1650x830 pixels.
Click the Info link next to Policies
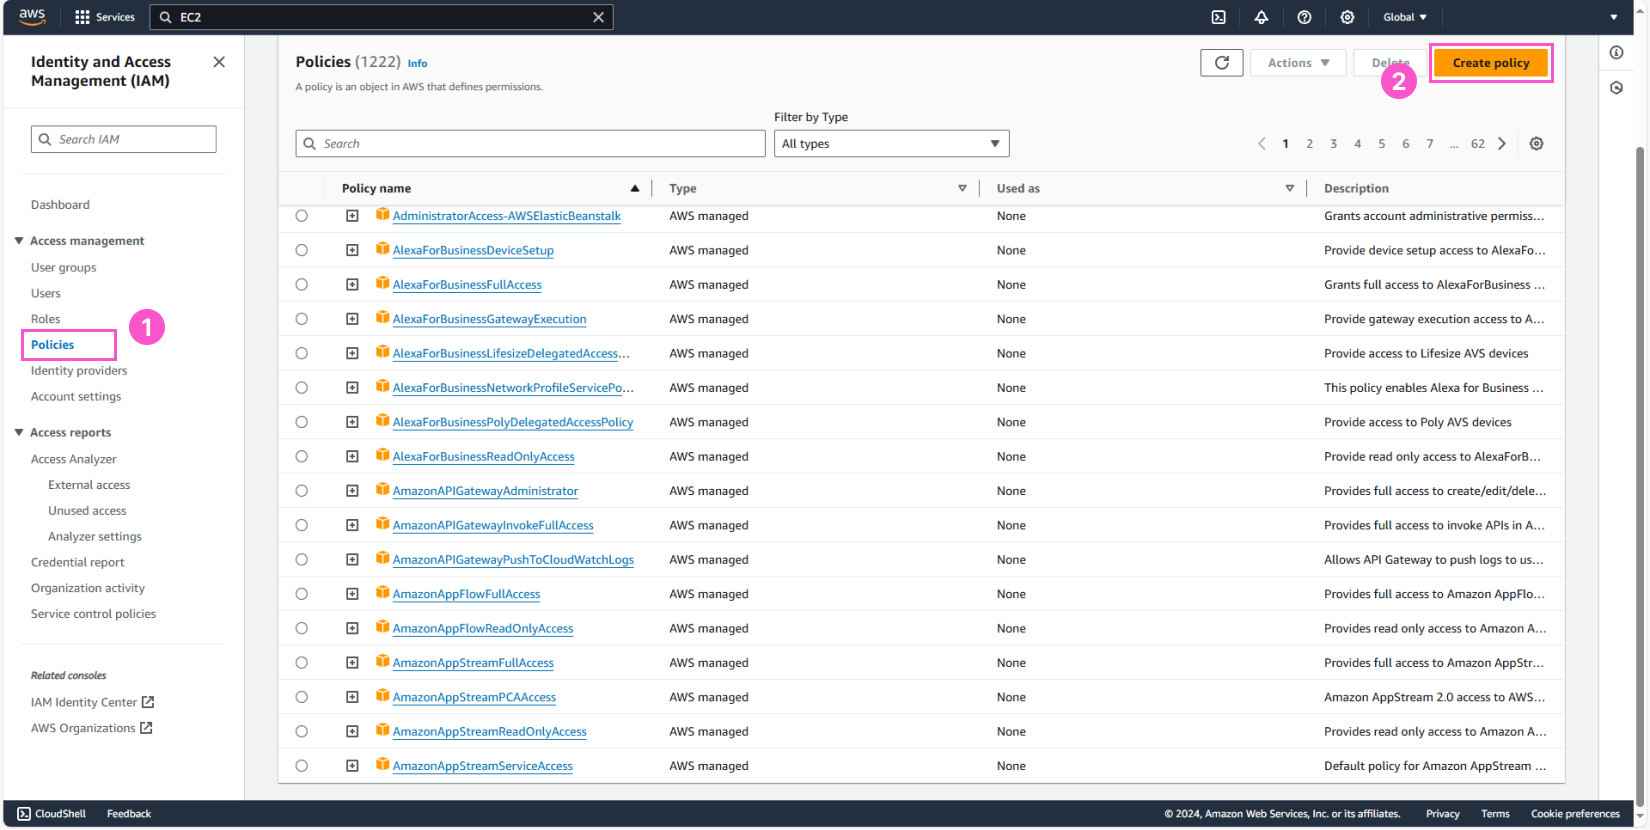[x=417, y=63]
